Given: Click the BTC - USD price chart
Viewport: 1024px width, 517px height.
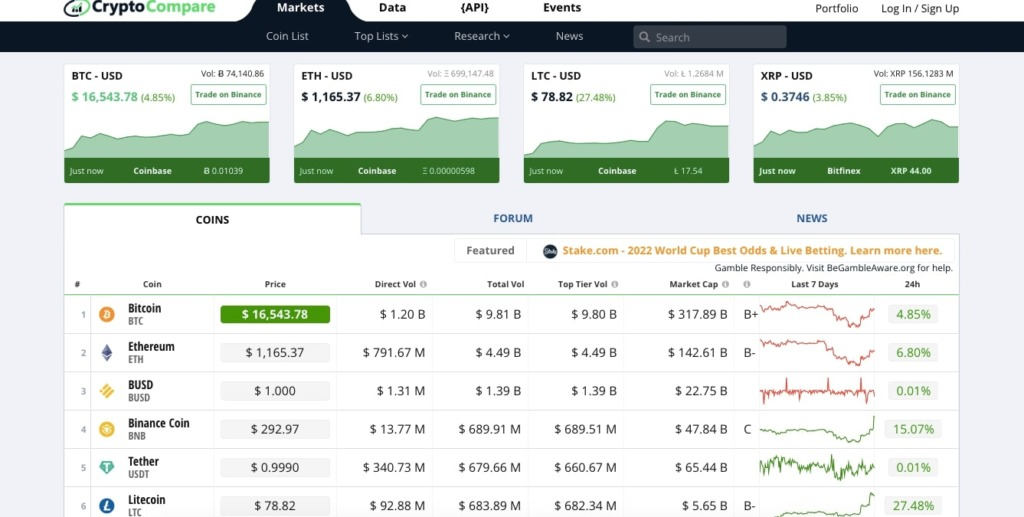Looking at the screenshot, I should coord(167,138).
